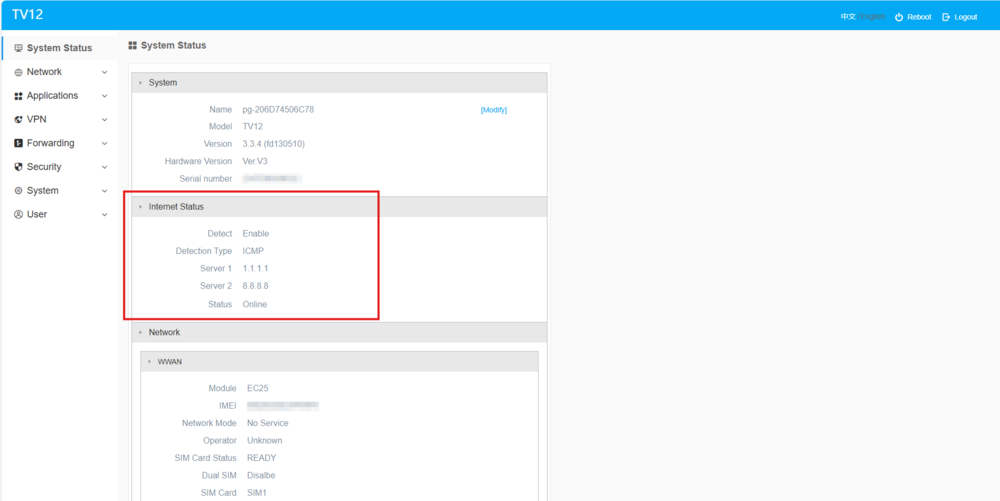Image resolution: width=1000 pixels, height=501 pixels.
Task: Click the Network globe icon in sidebar
Action: click(18, 72)
